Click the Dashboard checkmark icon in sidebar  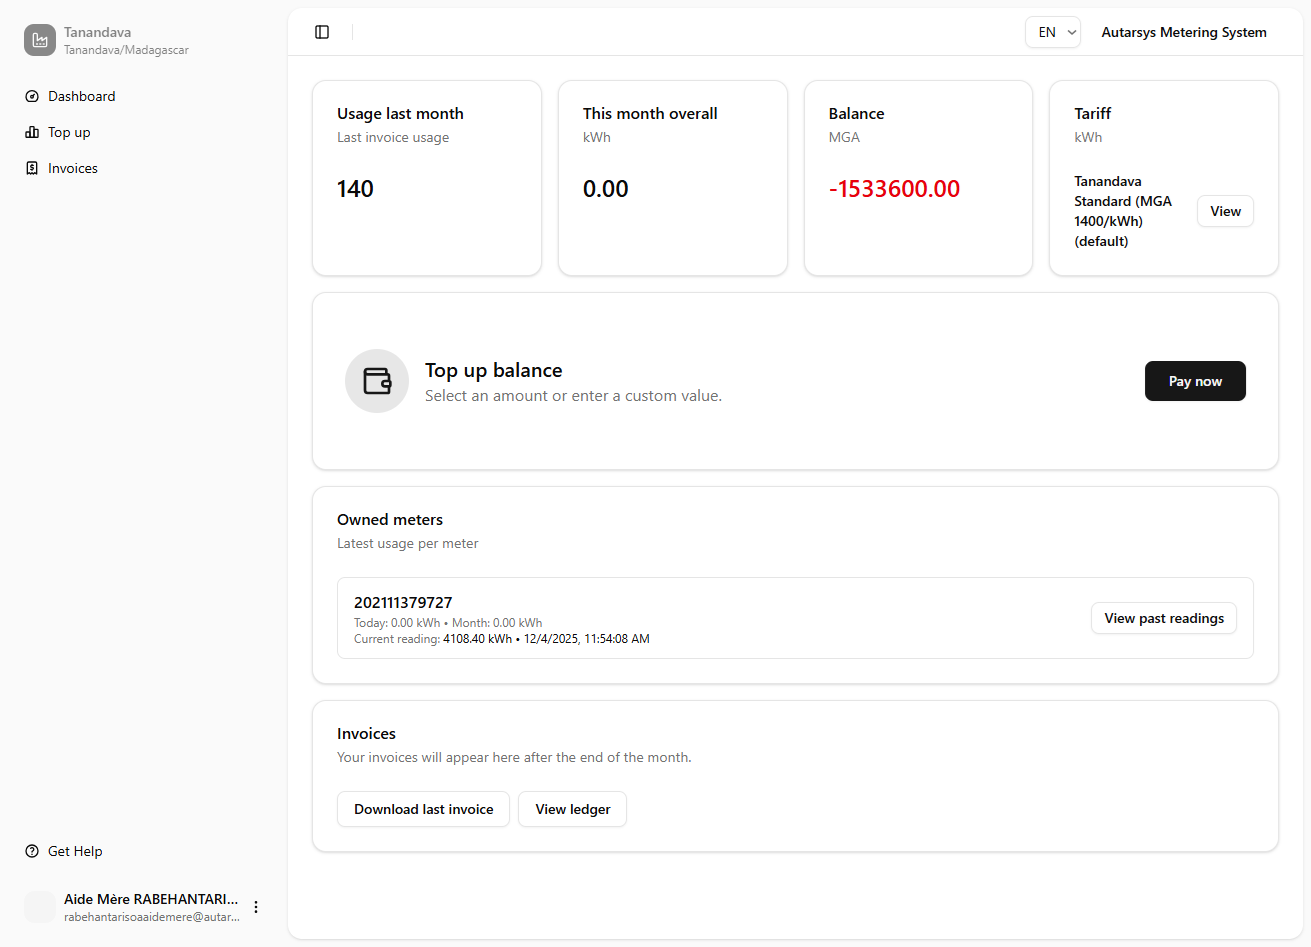[x=31, y=95]
